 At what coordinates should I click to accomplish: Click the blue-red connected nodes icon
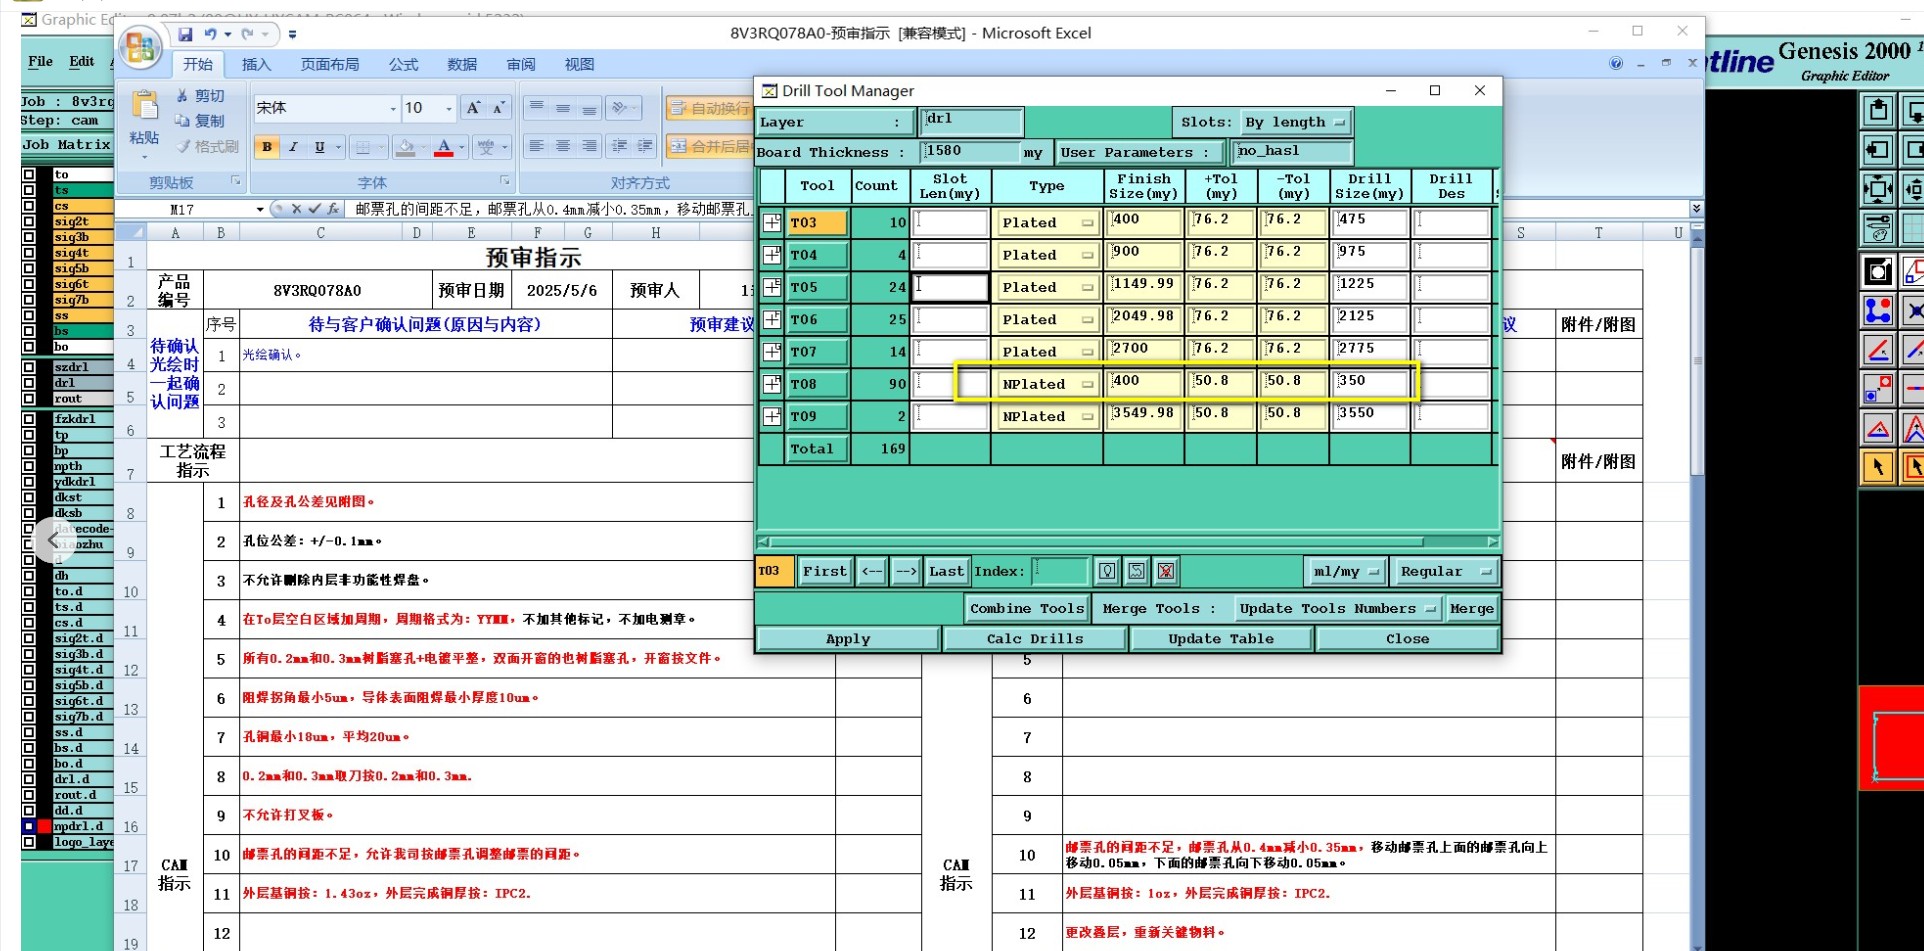point(1878,310)
